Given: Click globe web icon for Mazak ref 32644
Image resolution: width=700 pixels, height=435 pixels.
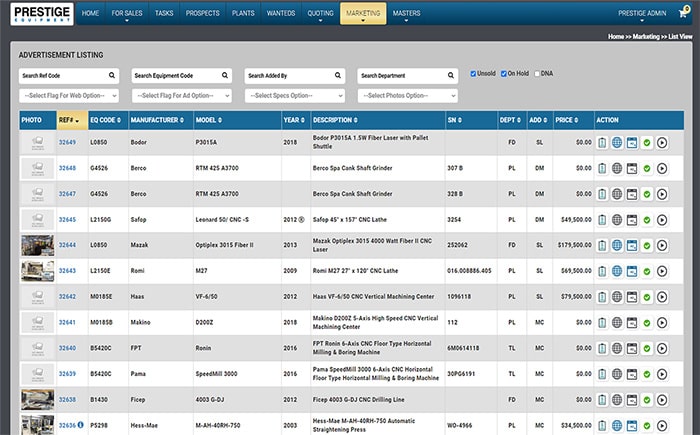Looking at the screenshot, I should tap(617, 245).
